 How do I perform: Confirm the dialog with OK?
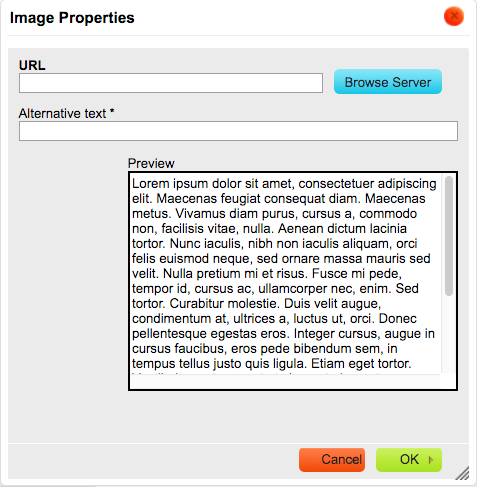pos(409,460)
